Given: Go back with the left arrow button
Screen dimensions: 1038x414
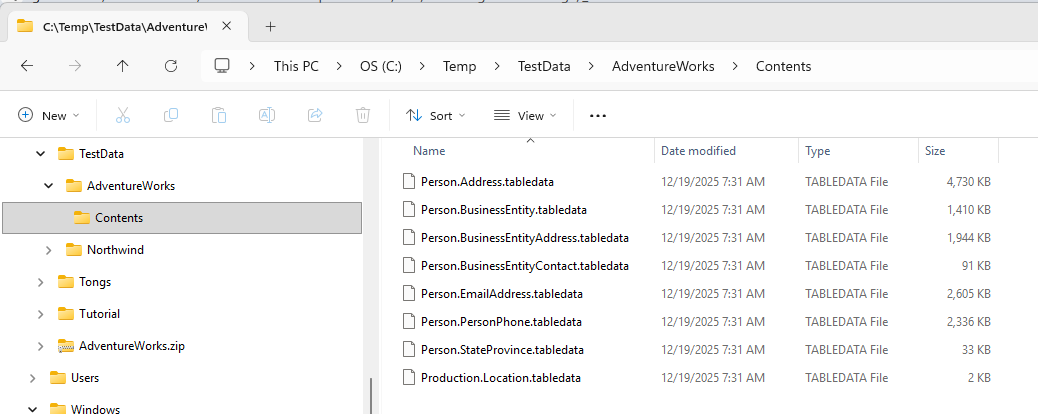Looking at the screenshot, I should (26, 66).
